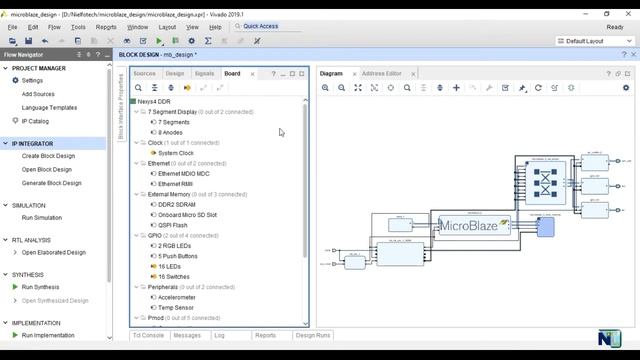
Task: Click the Board panel help question mark
Action: (x=273, y=73)
